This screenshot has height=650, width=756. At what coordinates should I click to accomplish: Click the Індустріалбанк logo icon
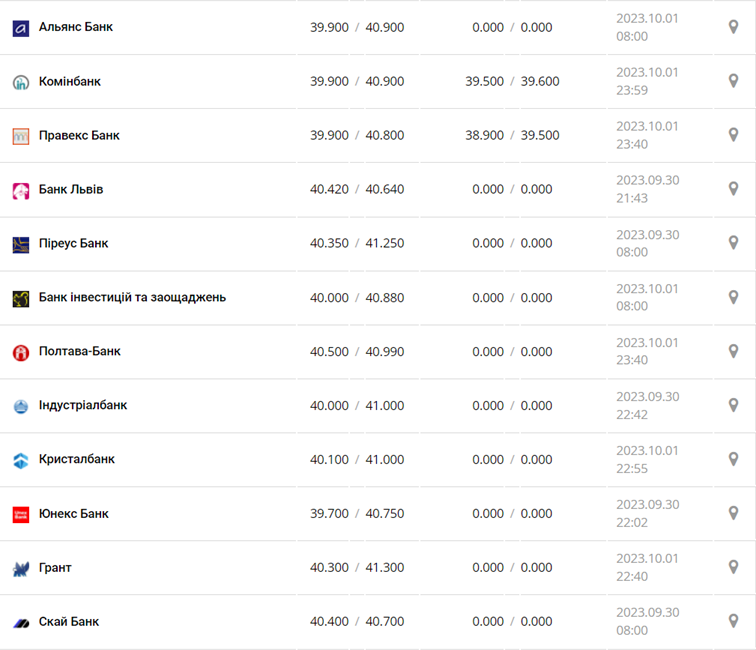[x=21, y=406]
